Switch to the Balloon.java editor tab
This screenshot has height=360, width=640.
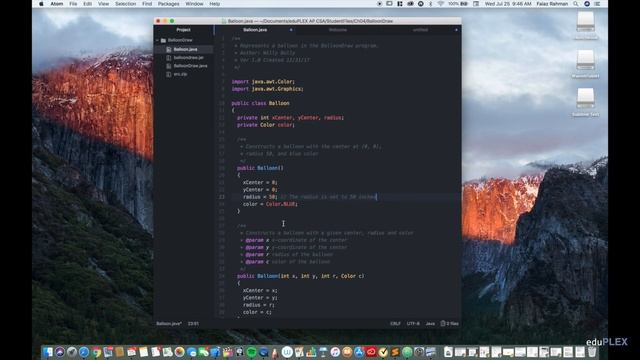click(255, 30)
